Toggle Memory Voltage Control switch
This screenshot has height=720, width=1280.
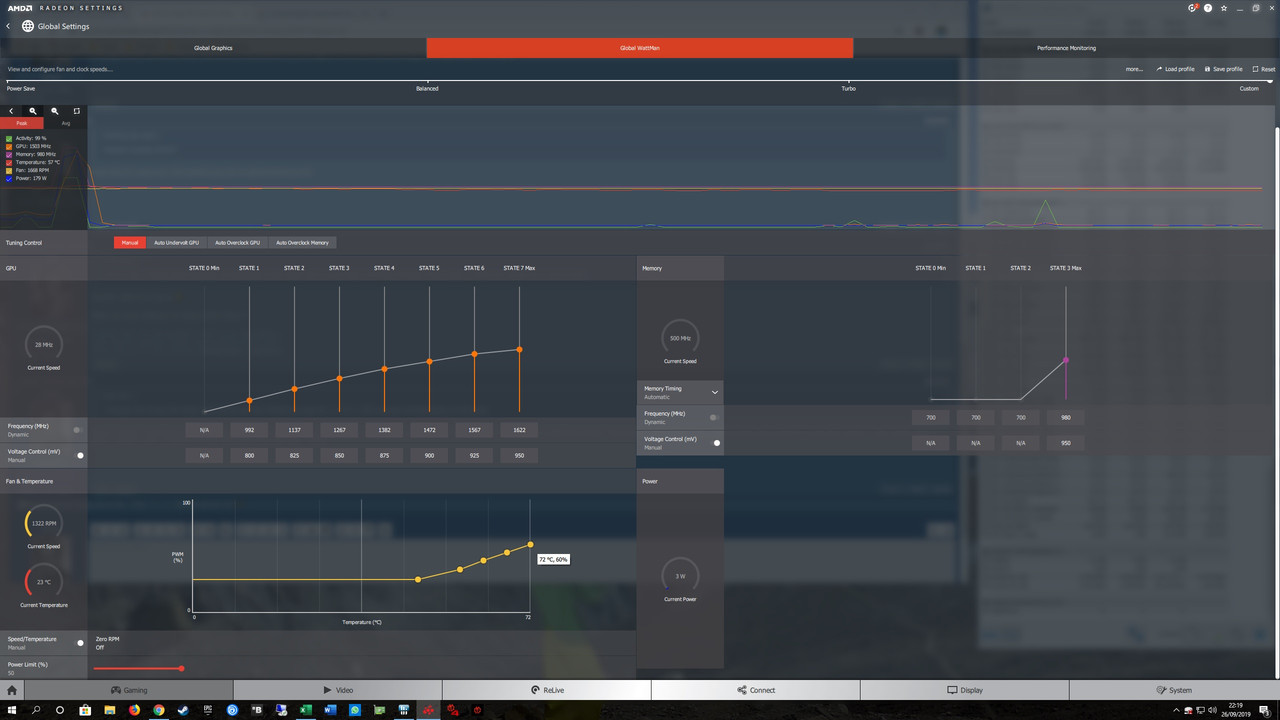715,442
